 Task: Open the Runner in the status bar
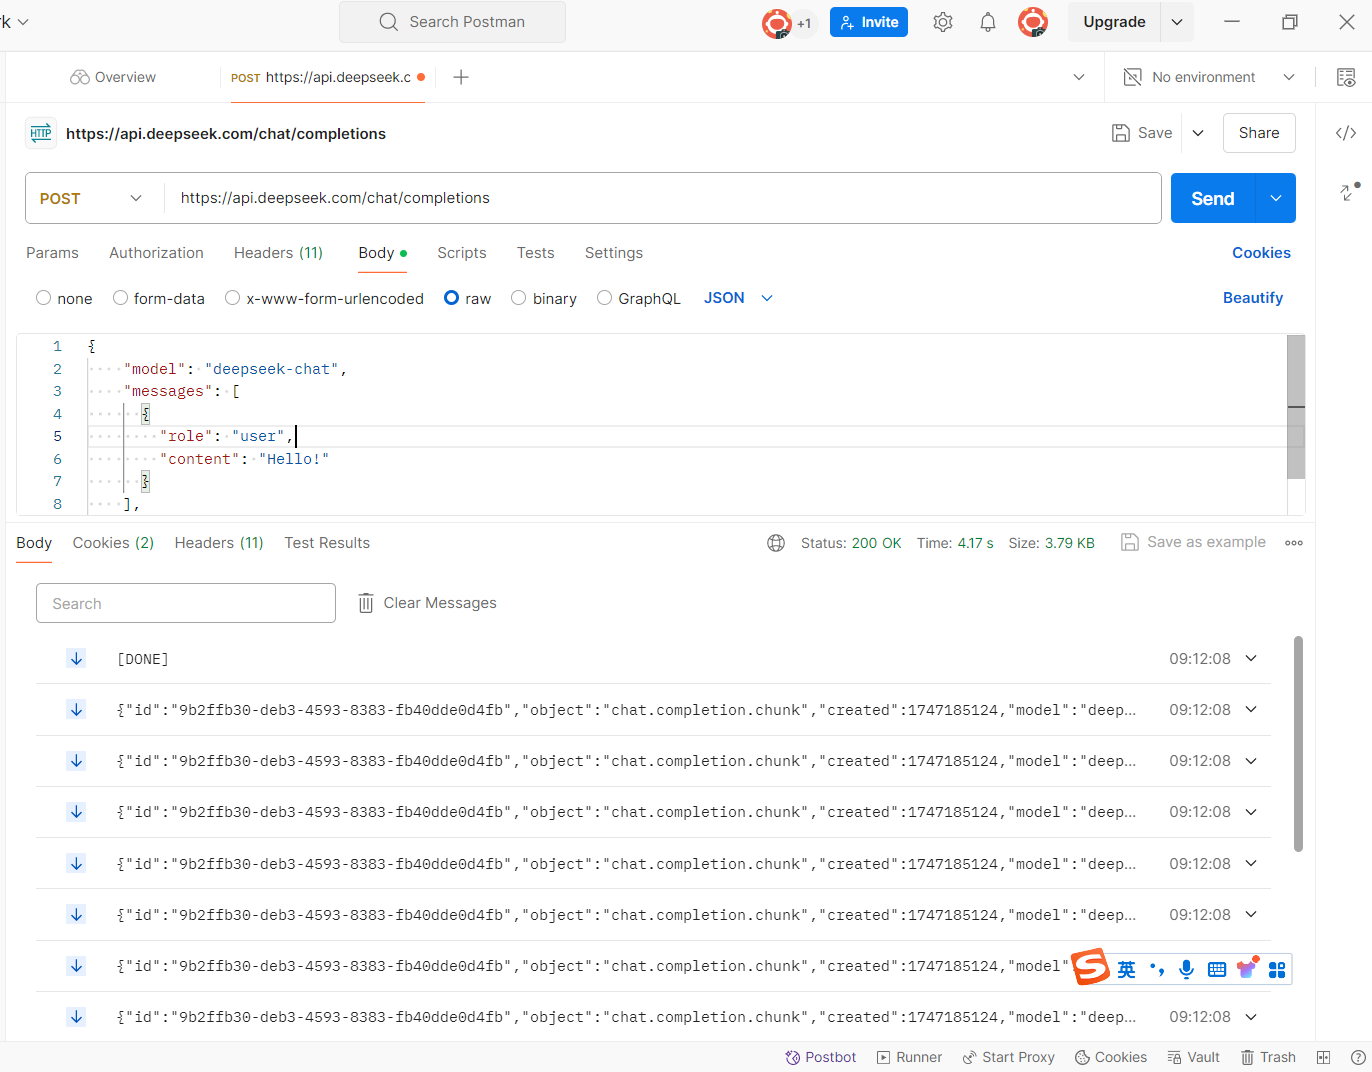point(909,1057)
